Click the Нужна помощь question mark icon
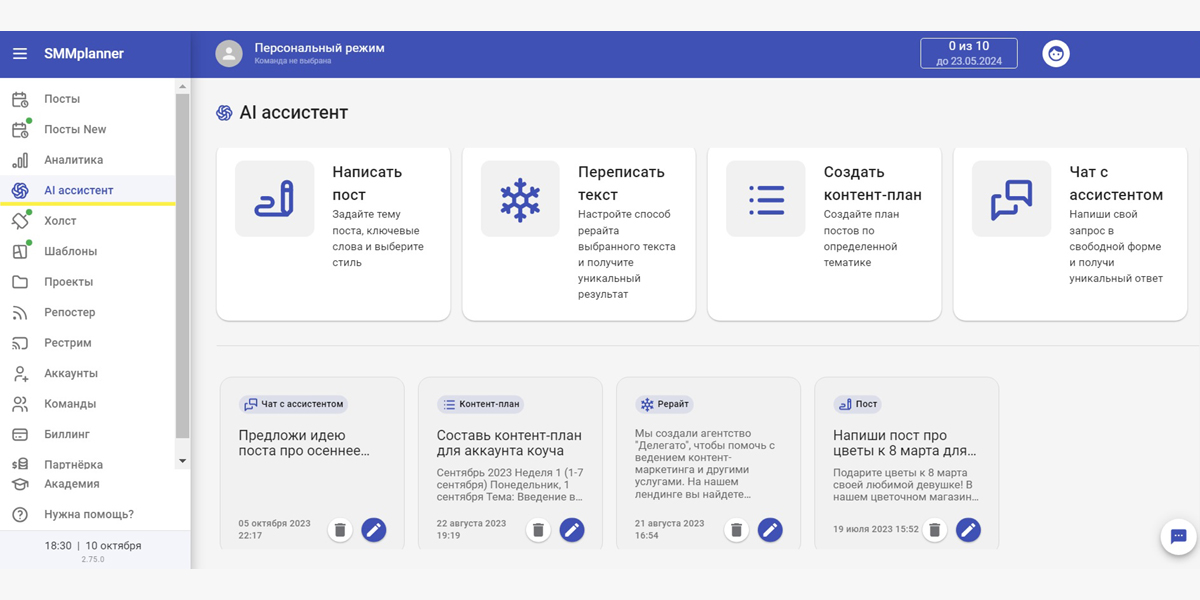This screenshot has height=600, width=1200. click(20, 515)
